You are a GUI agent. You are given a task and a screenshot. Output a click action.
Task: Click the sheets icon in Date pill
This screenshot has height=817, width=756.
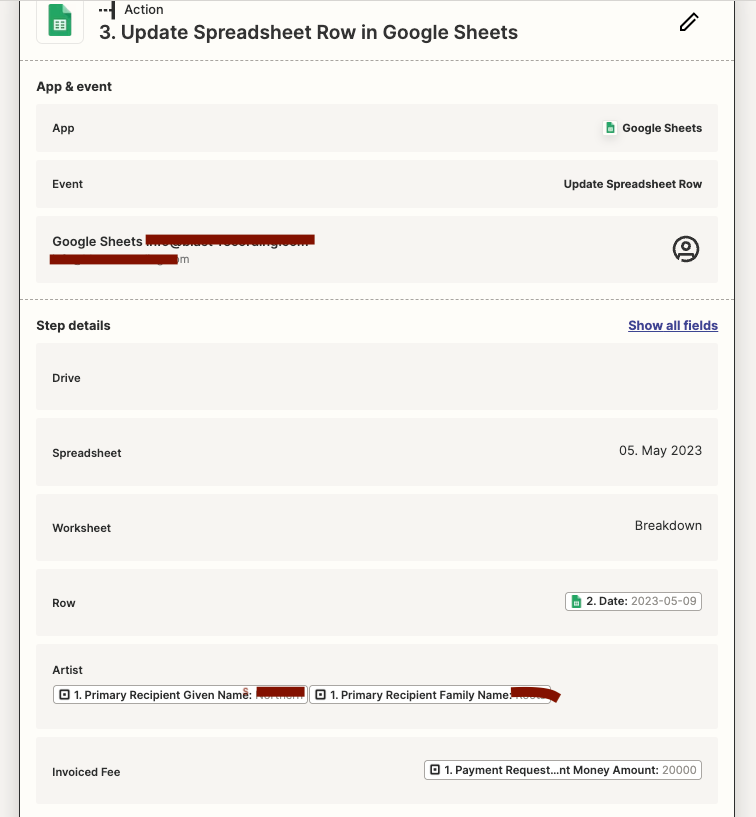coord(576,601)
